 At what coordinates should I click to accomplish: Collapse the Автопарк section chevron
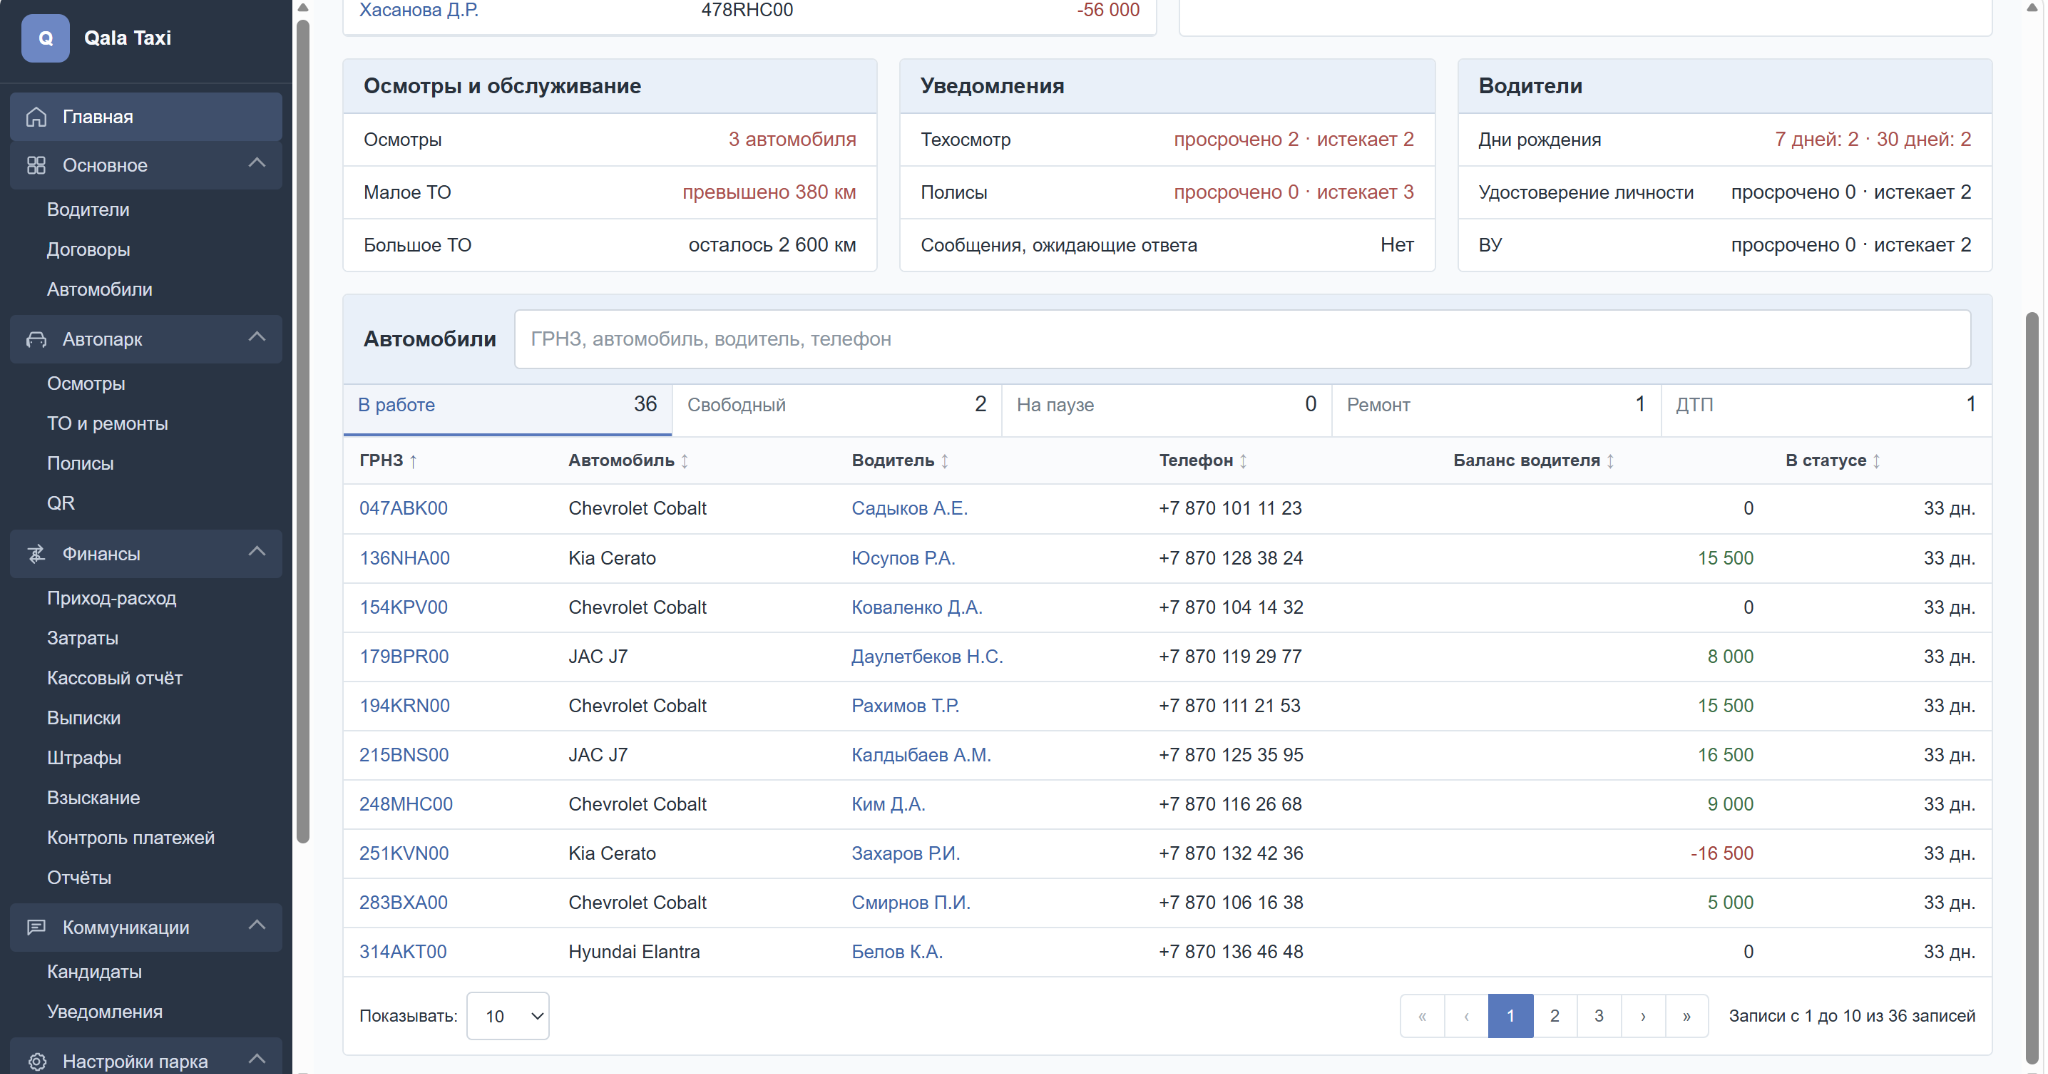click(x=257, y=338)
